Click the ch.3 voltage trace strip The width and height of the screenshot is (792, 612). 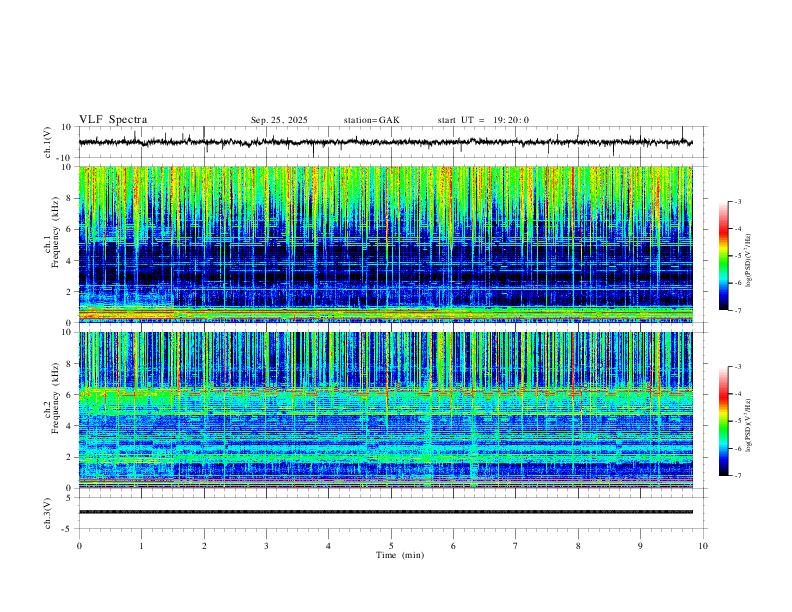click(x=385, y=512)
